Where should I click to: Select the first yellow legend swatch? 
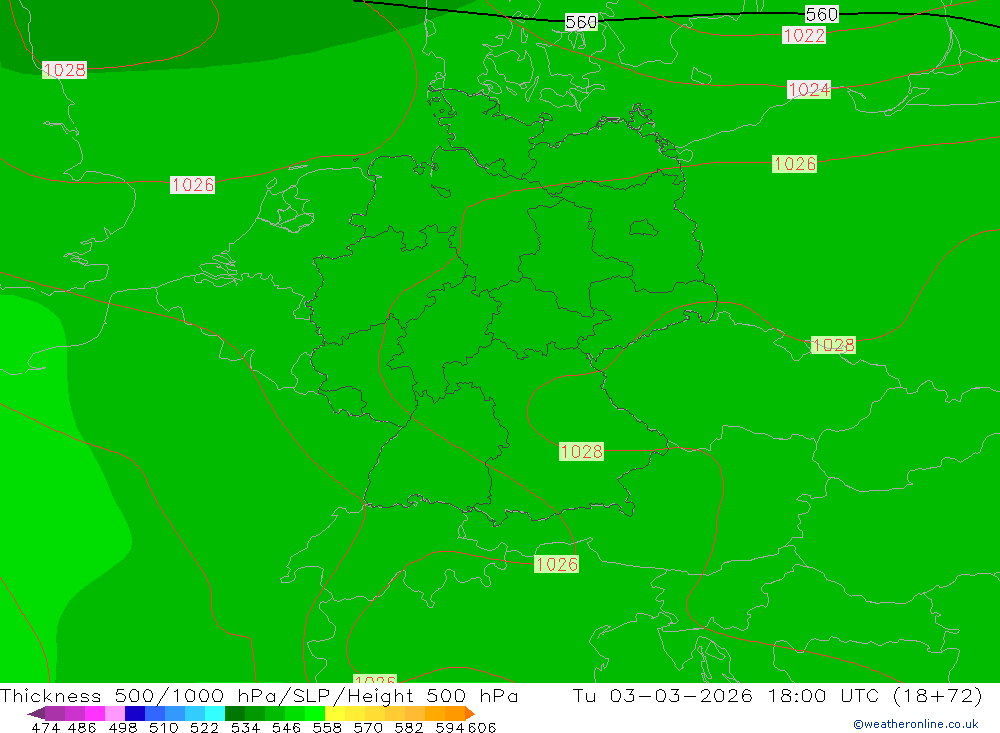[335, 713]
